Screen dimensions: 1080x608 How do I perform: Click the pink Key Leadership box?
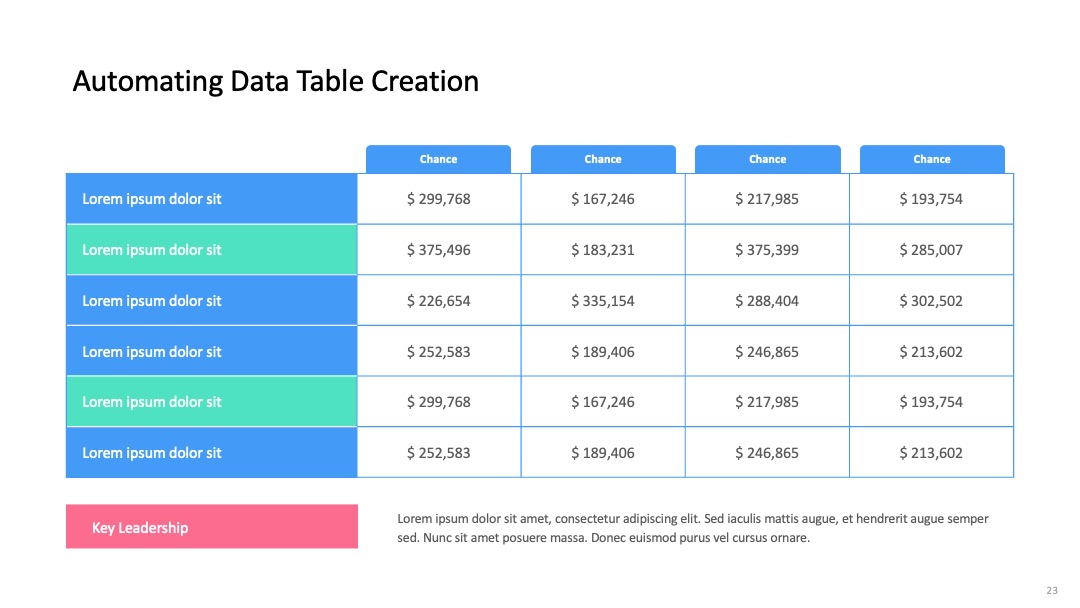click(212, 527)
